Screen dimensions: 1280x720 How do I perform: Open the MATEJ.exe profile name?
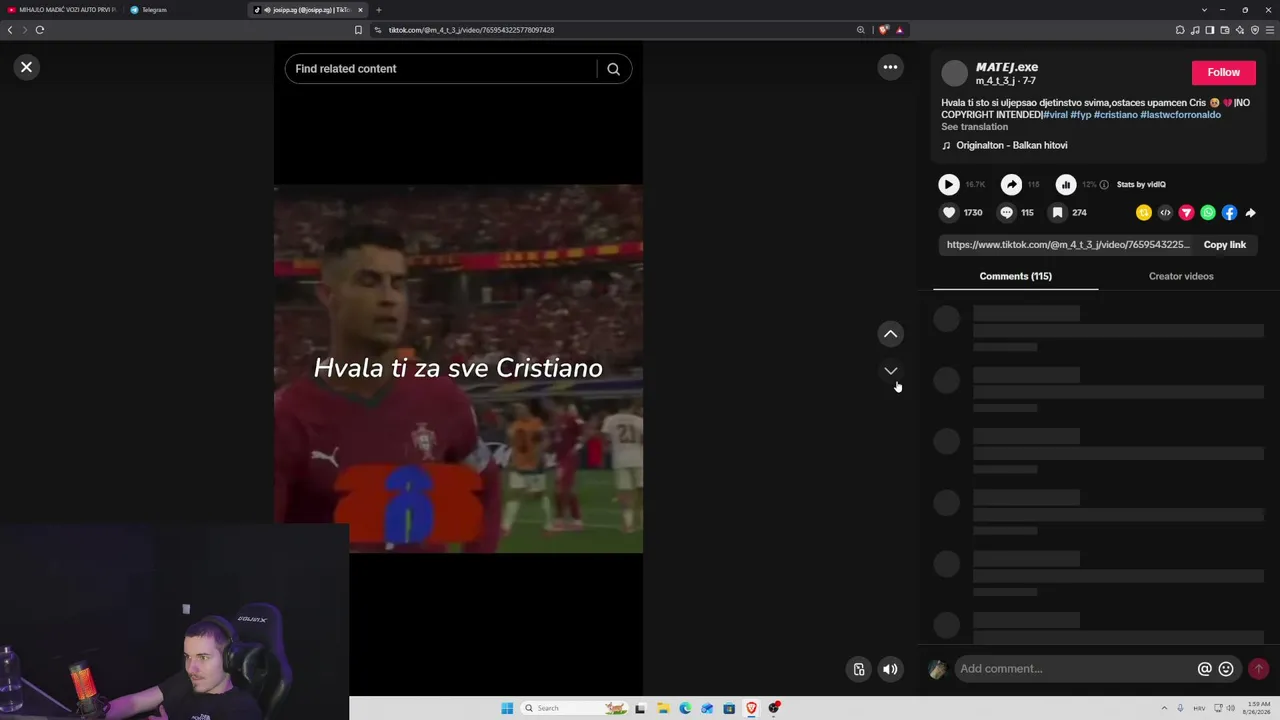tap(1007, 67)
